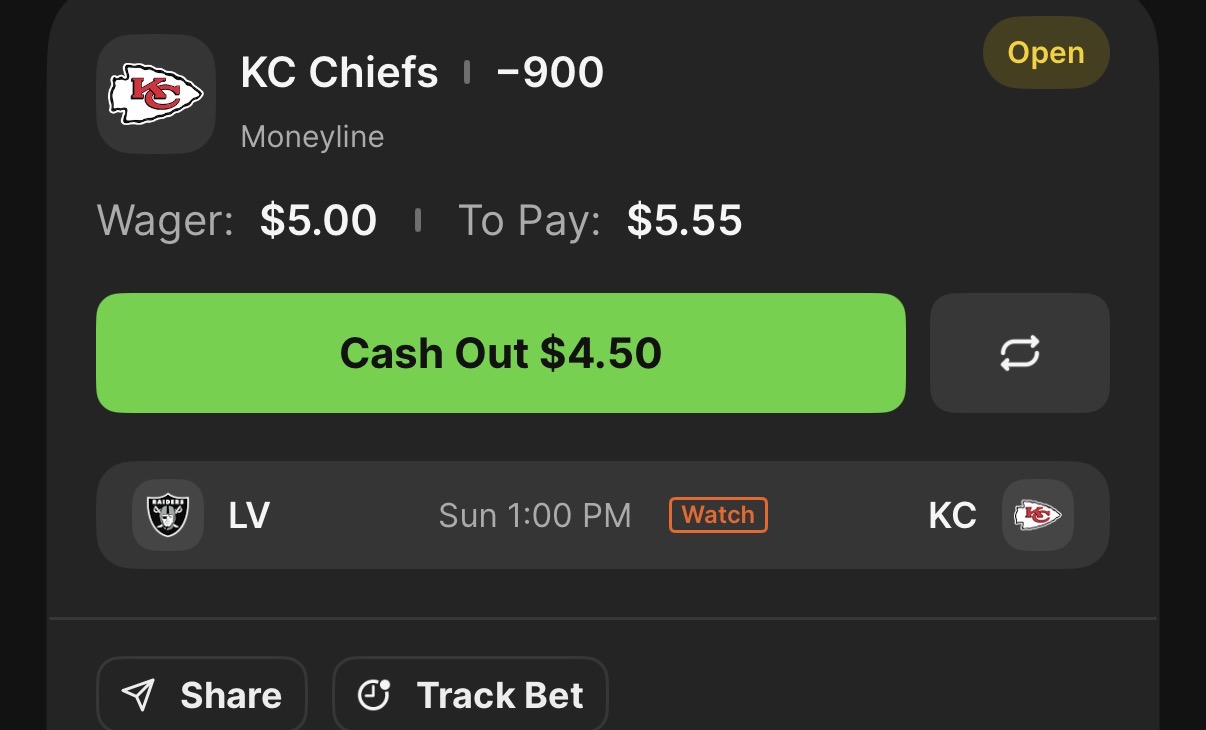Select the KC Chiefs team name
The height and width of the screenshot is (730, 1206).
coord(339,73)
